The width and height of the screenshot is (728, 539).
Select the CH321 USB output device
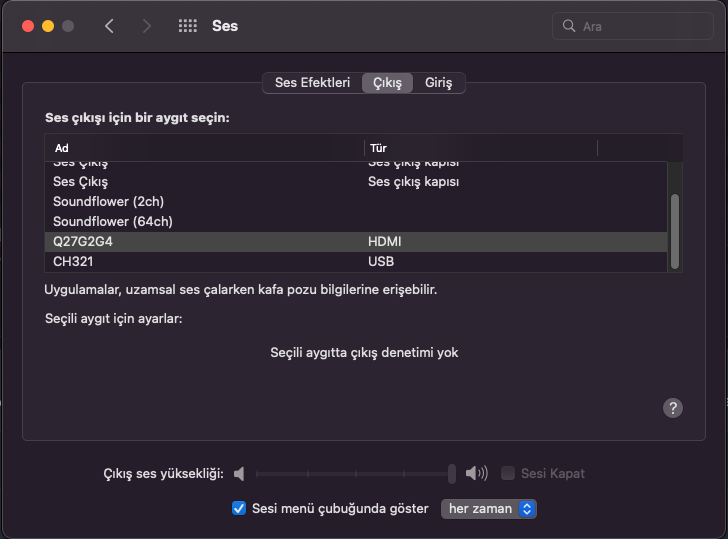(x=356, y=261)
